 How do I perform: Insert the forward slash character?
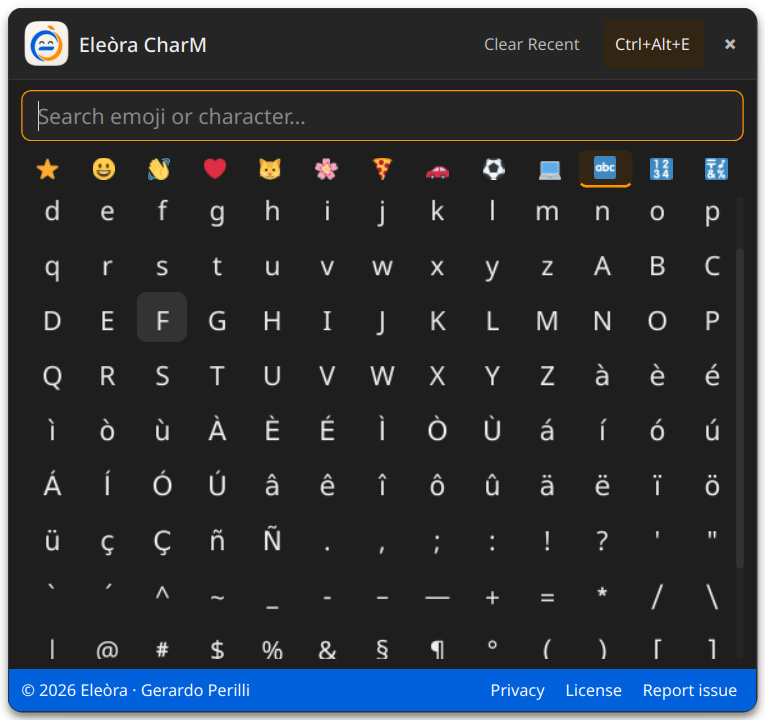[x=657, y=596]
